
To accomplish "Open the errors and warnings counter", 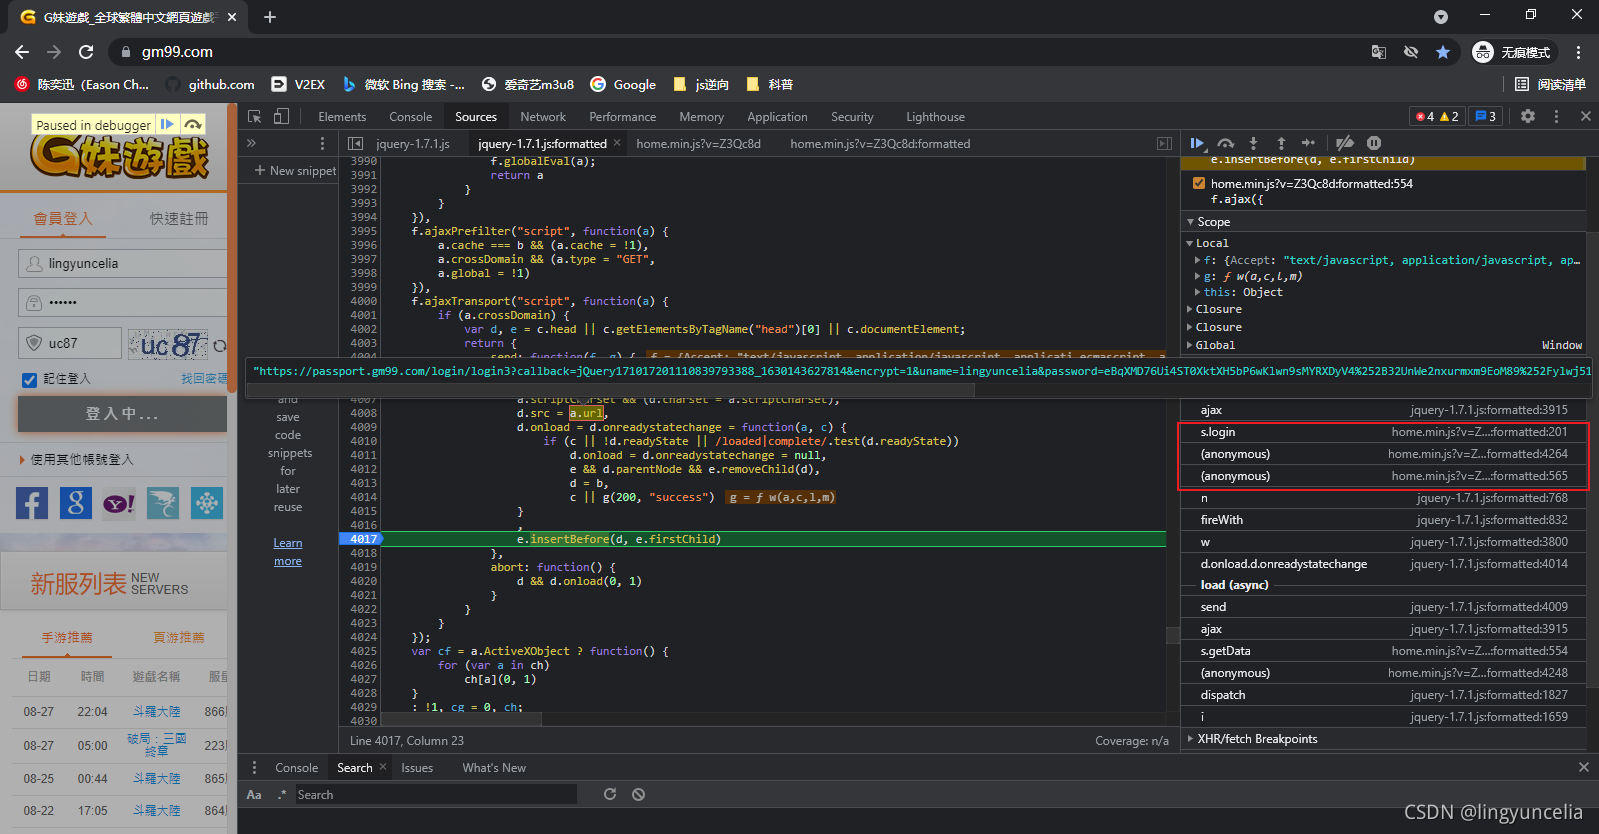I will [x=1437, y=116].
